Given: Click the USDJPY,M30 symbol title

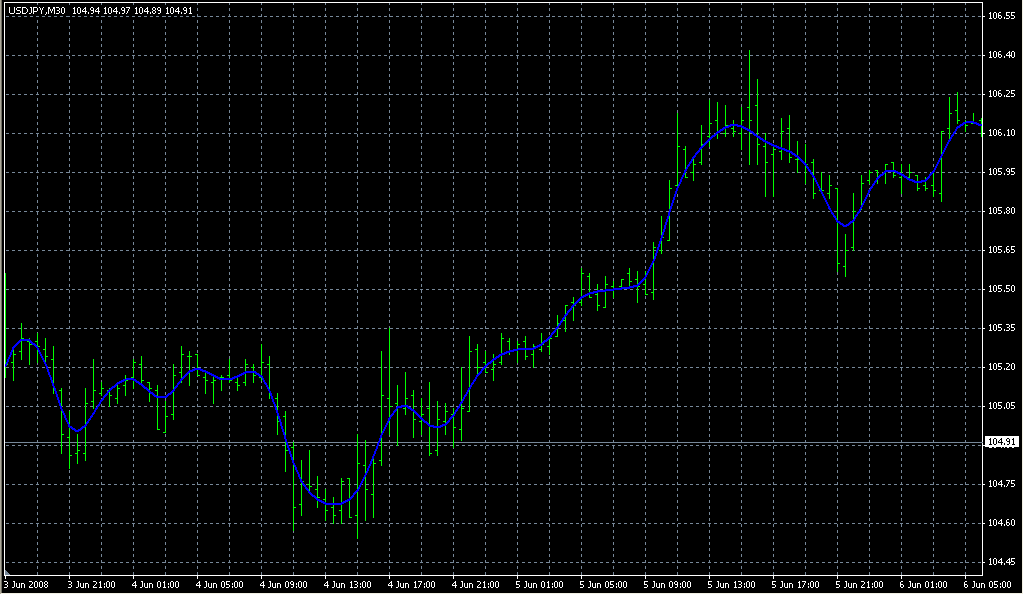Looking at the screenshot, I should 37,11.
